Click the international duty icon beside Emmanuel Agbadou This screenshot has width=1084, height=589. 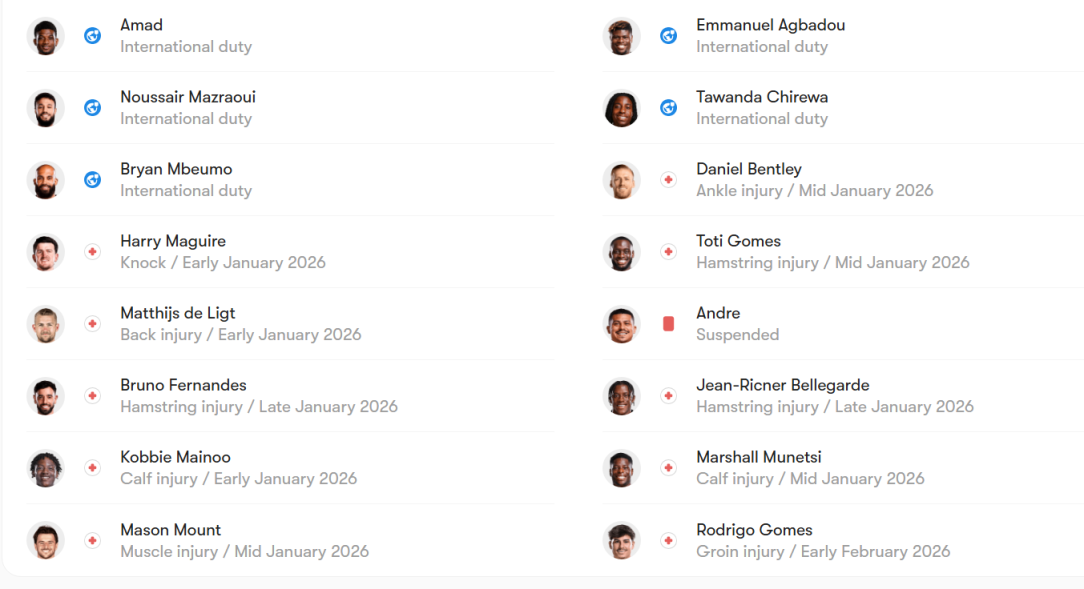coord(668,36)
